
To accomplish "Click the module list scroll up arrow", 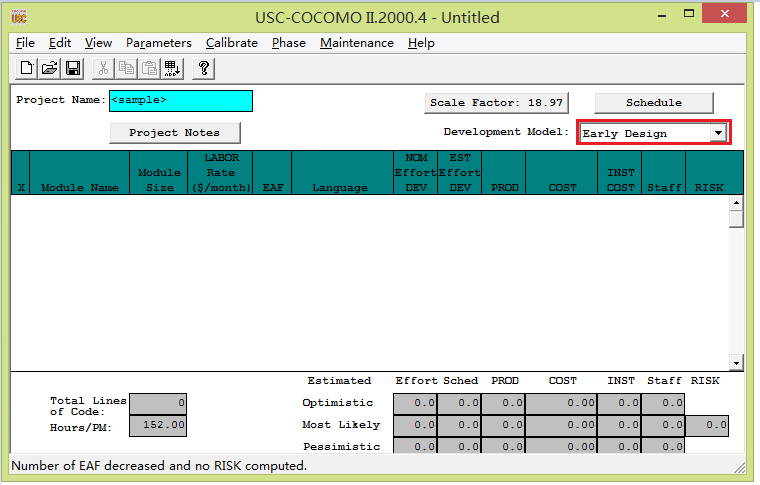I will click(736, 203).
